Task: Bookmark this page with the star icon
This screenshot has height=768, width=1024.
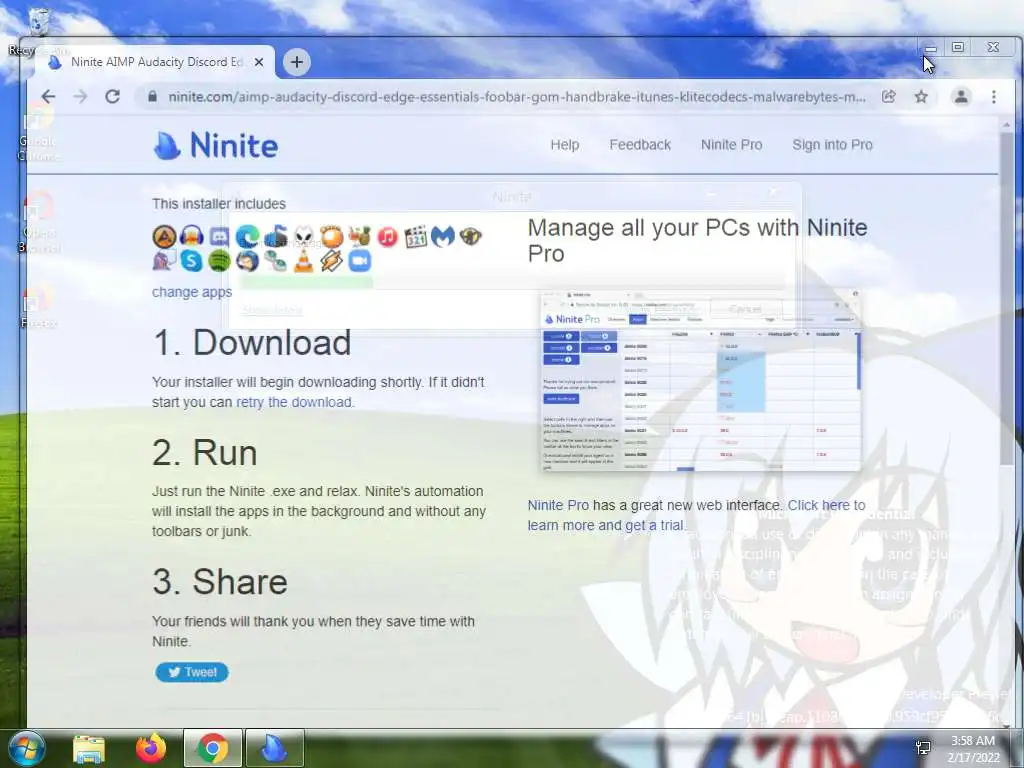Action: 921,97
